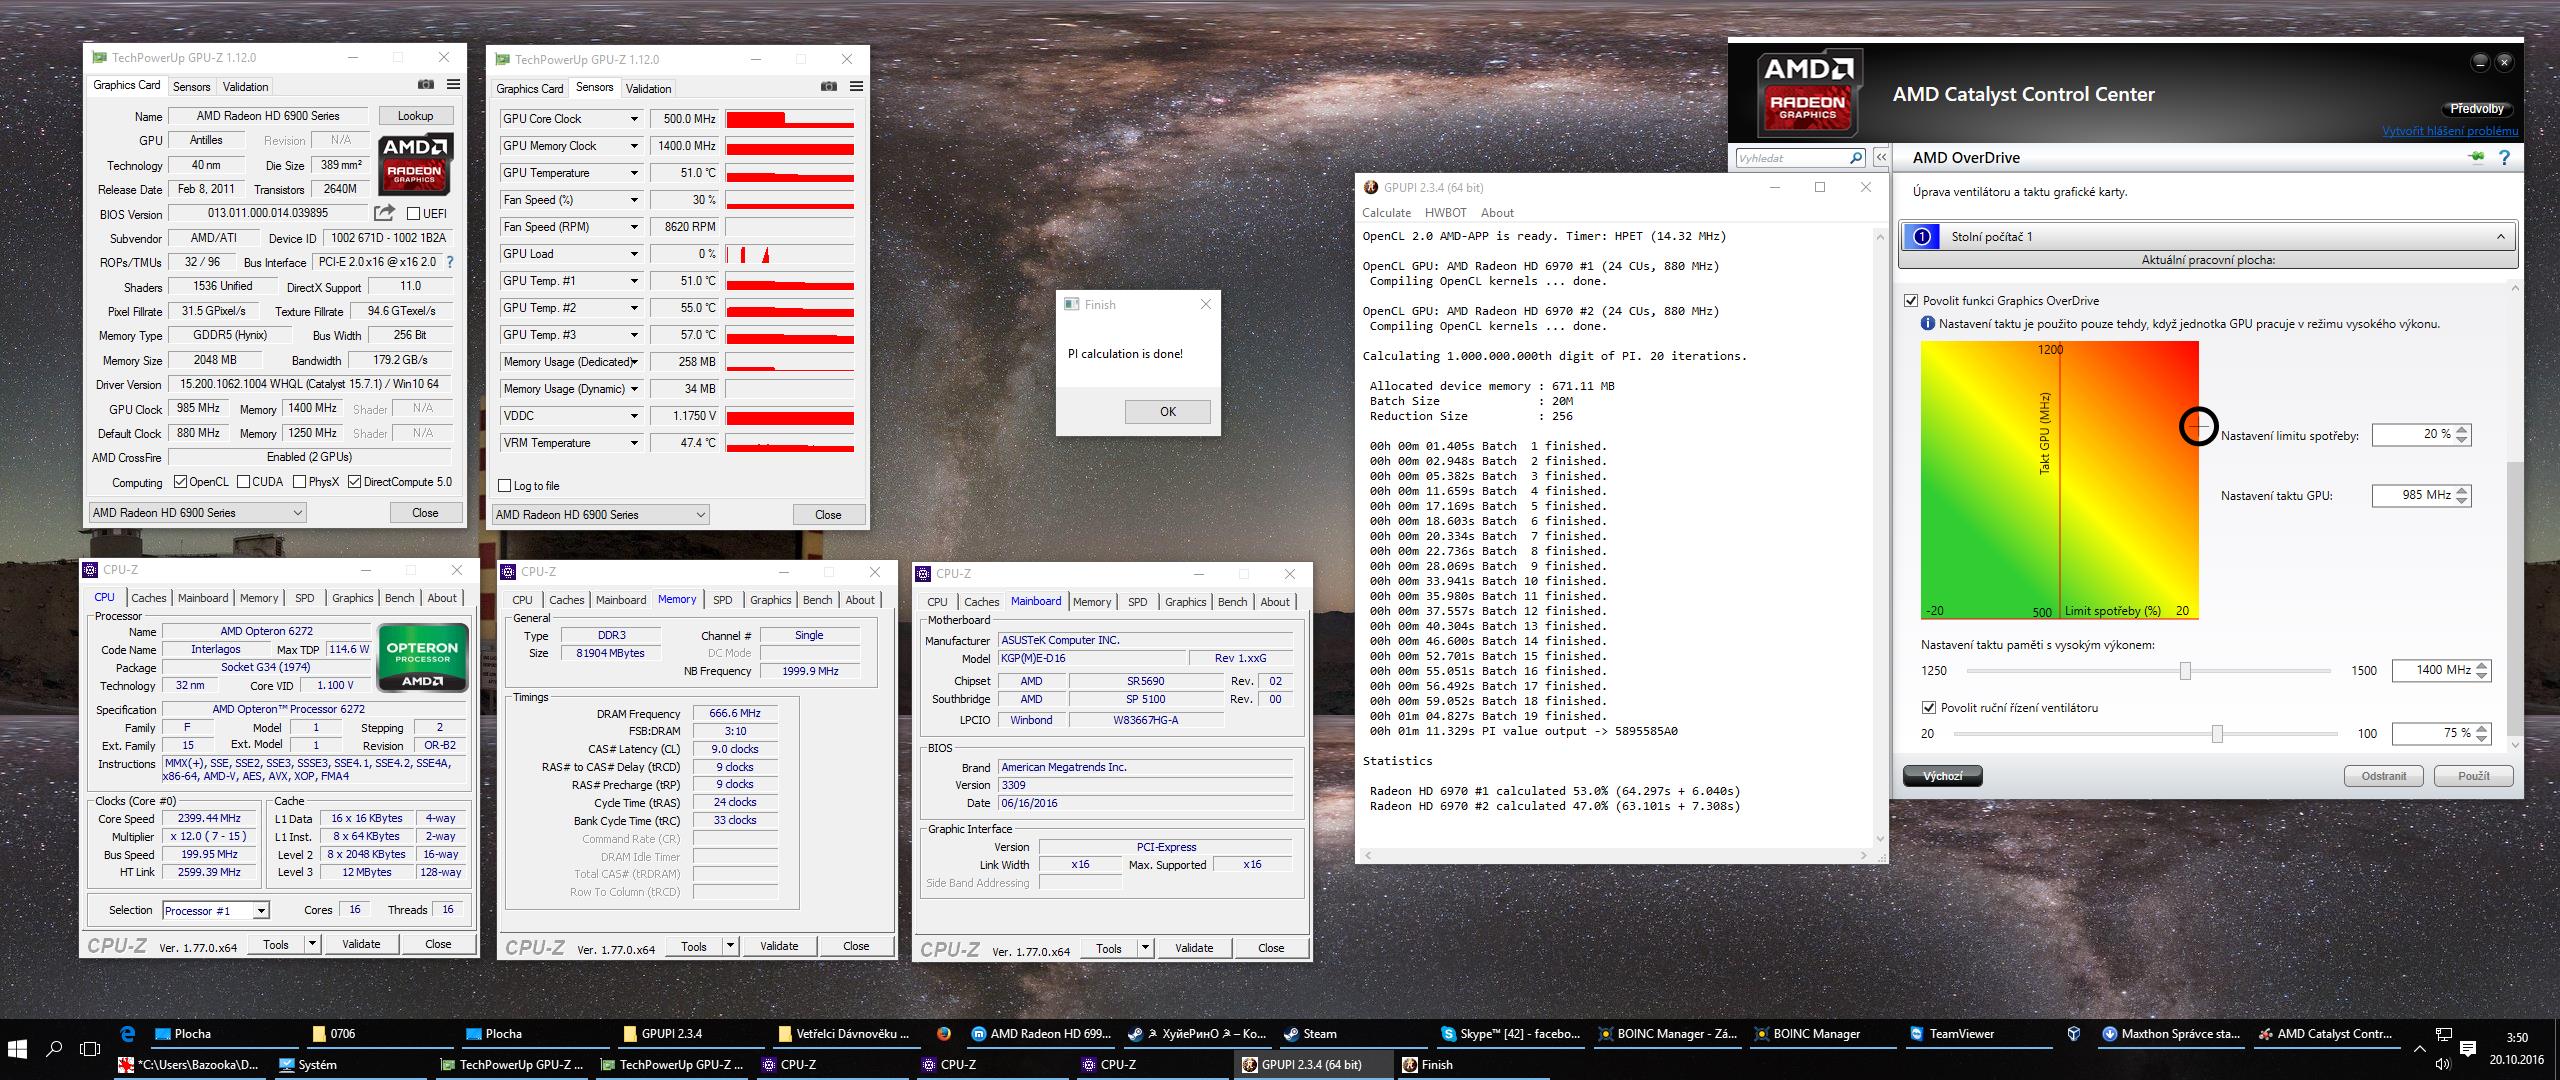2560x1080 pixels.
Task: Collapse the Catalyst sidebar with double-arrow icon
Action: coord(1881,158)
